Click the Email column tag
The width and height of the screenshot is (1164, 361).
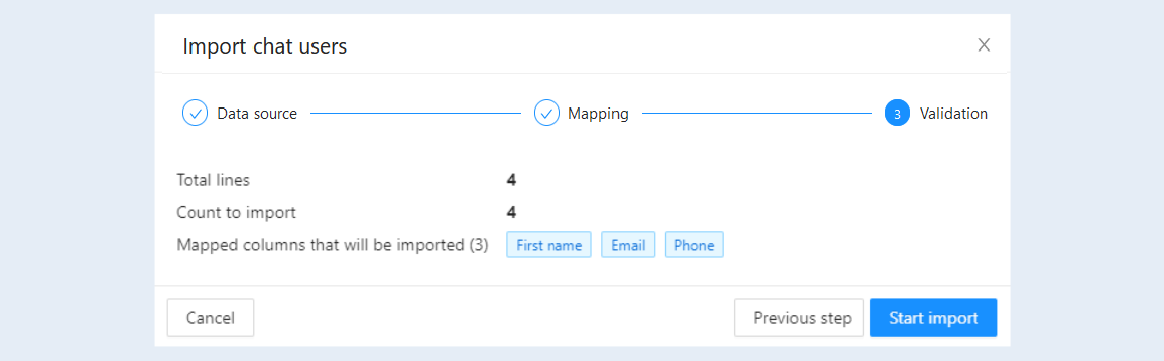pyautogui.click(x=628, y=245)
